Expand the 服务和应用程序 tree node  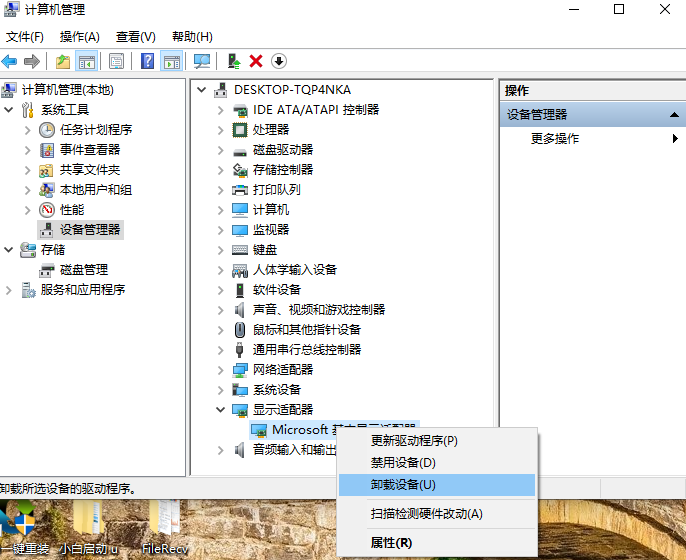pyautogui.click(x=9, y=290)
